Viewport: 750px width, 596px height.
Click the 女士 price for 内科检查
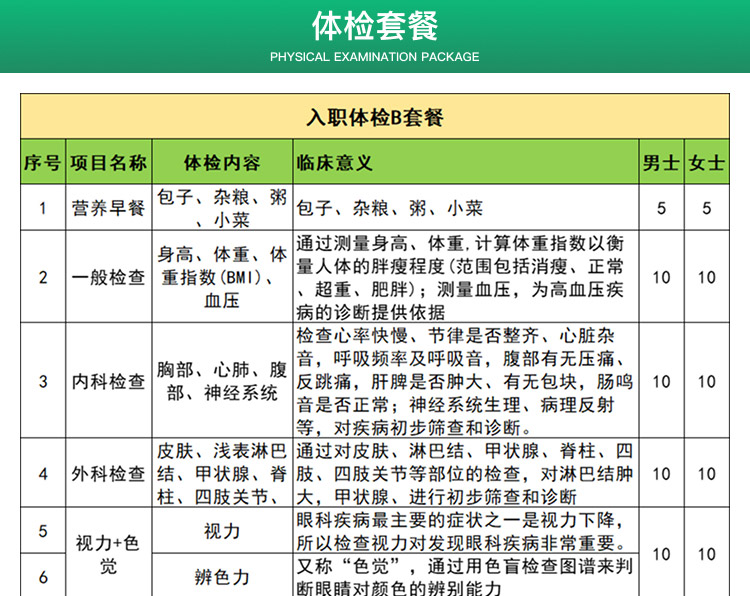coord(706,381)
